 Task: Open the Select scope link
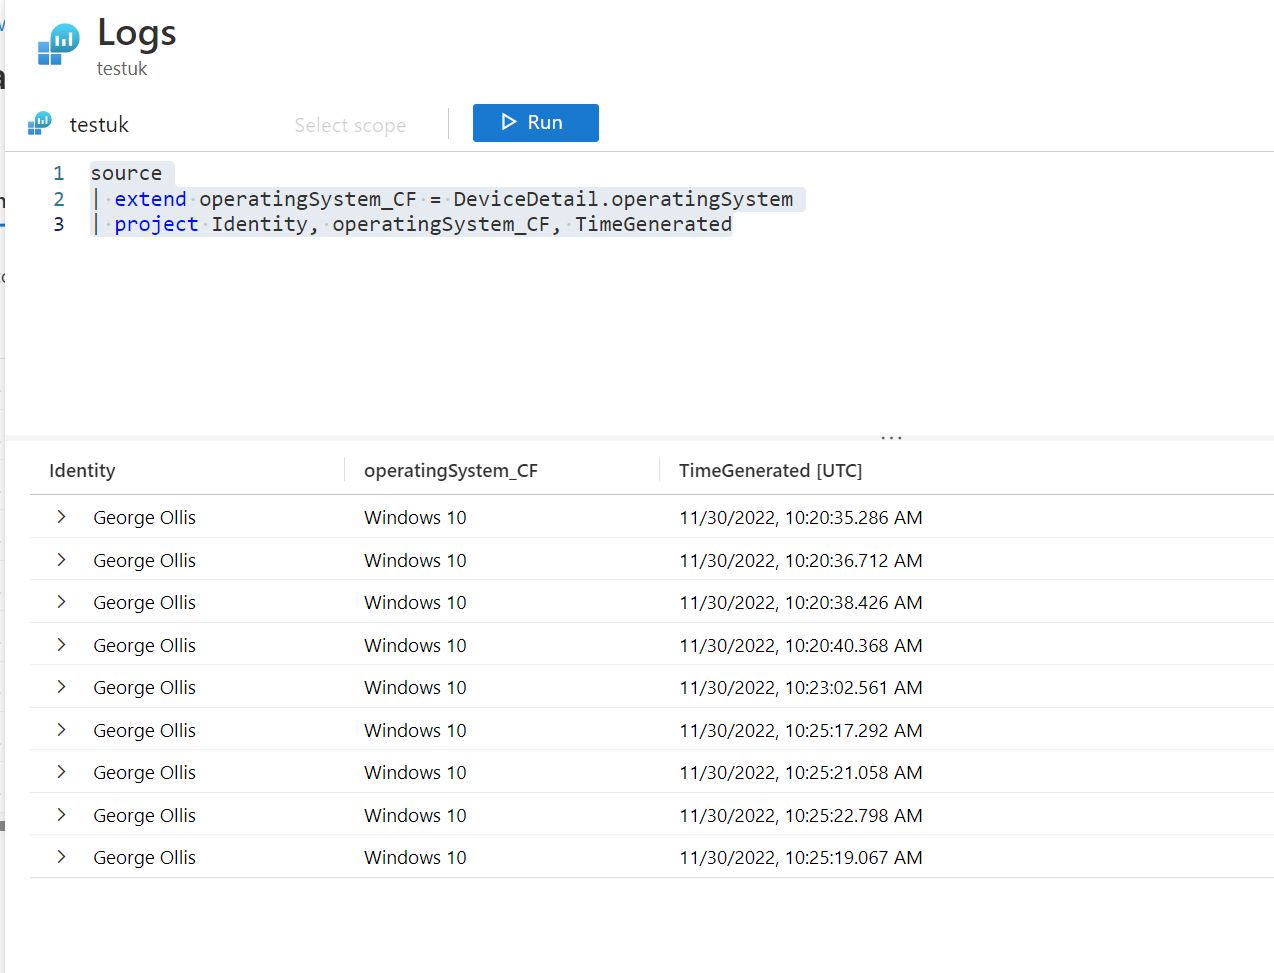point(350,125)
